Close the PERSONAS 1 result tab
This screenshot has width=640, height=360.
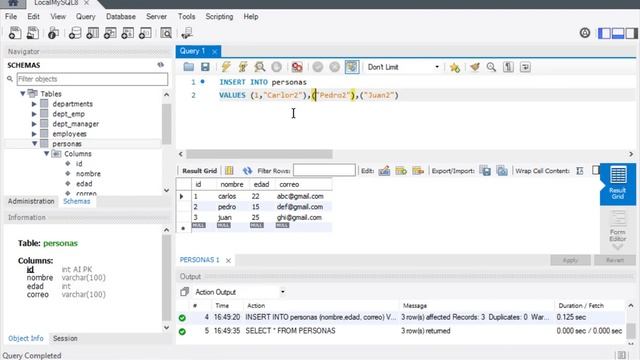[229, 260]
